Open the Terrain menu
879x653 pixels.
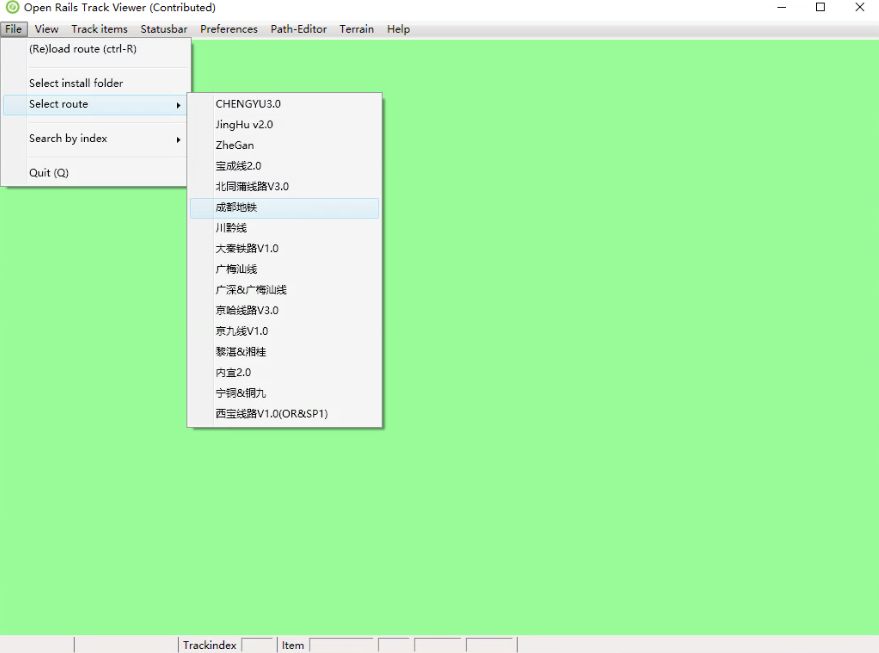point(356,29)
